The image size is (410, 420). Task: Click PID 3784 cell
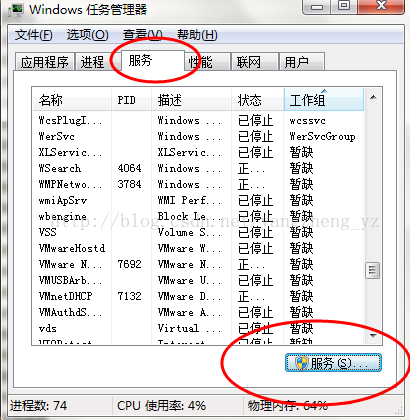[129, 184]
